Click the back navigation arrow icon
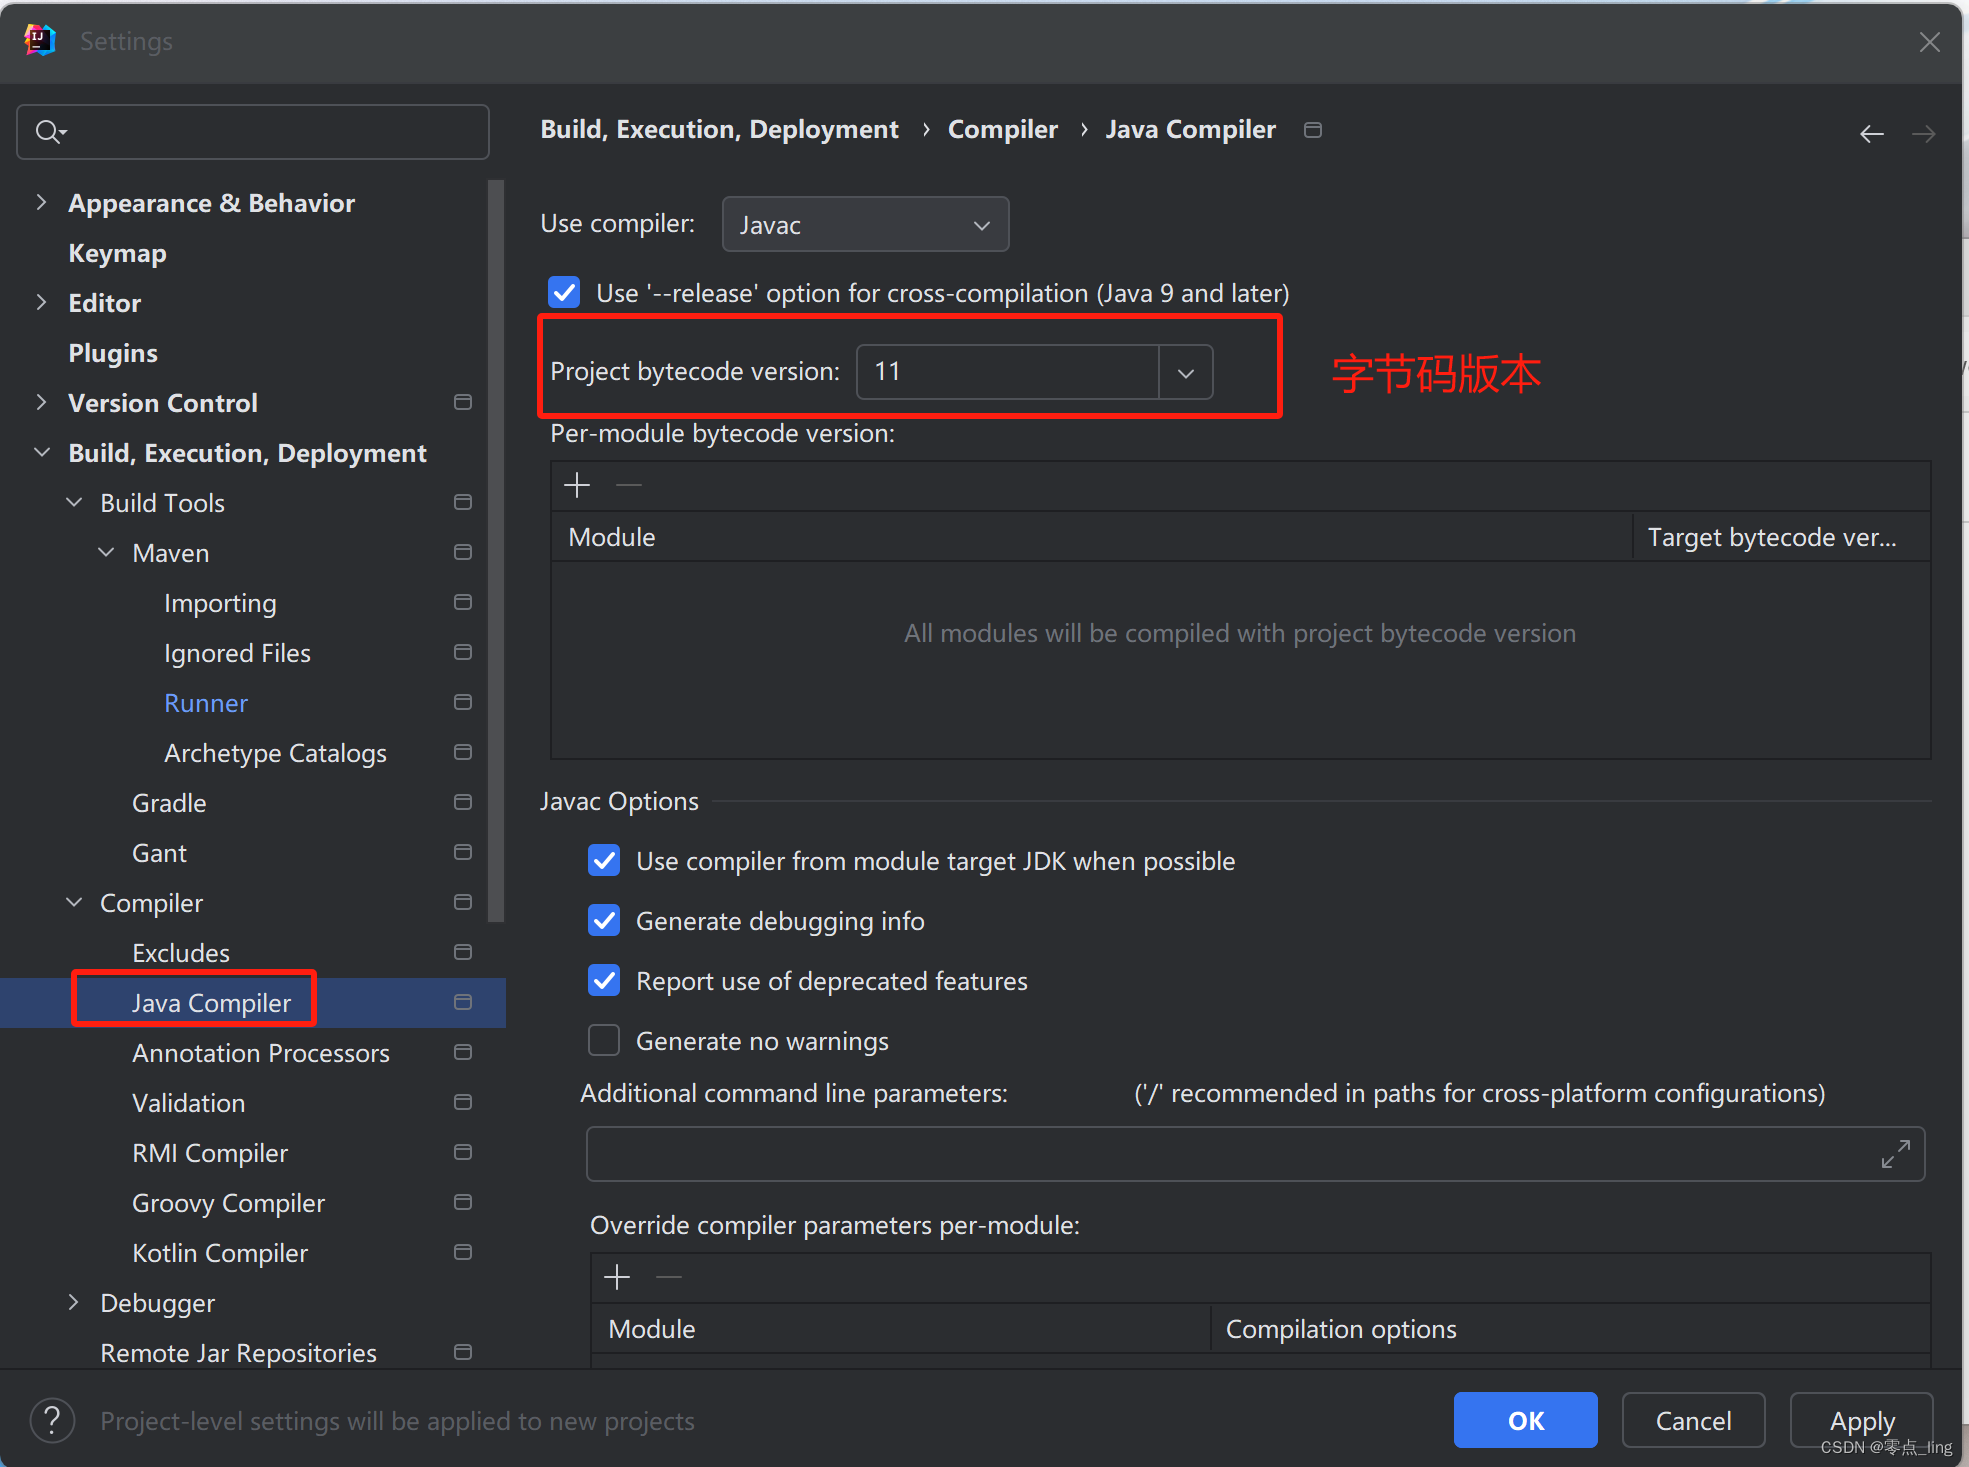 point(1871,134)
